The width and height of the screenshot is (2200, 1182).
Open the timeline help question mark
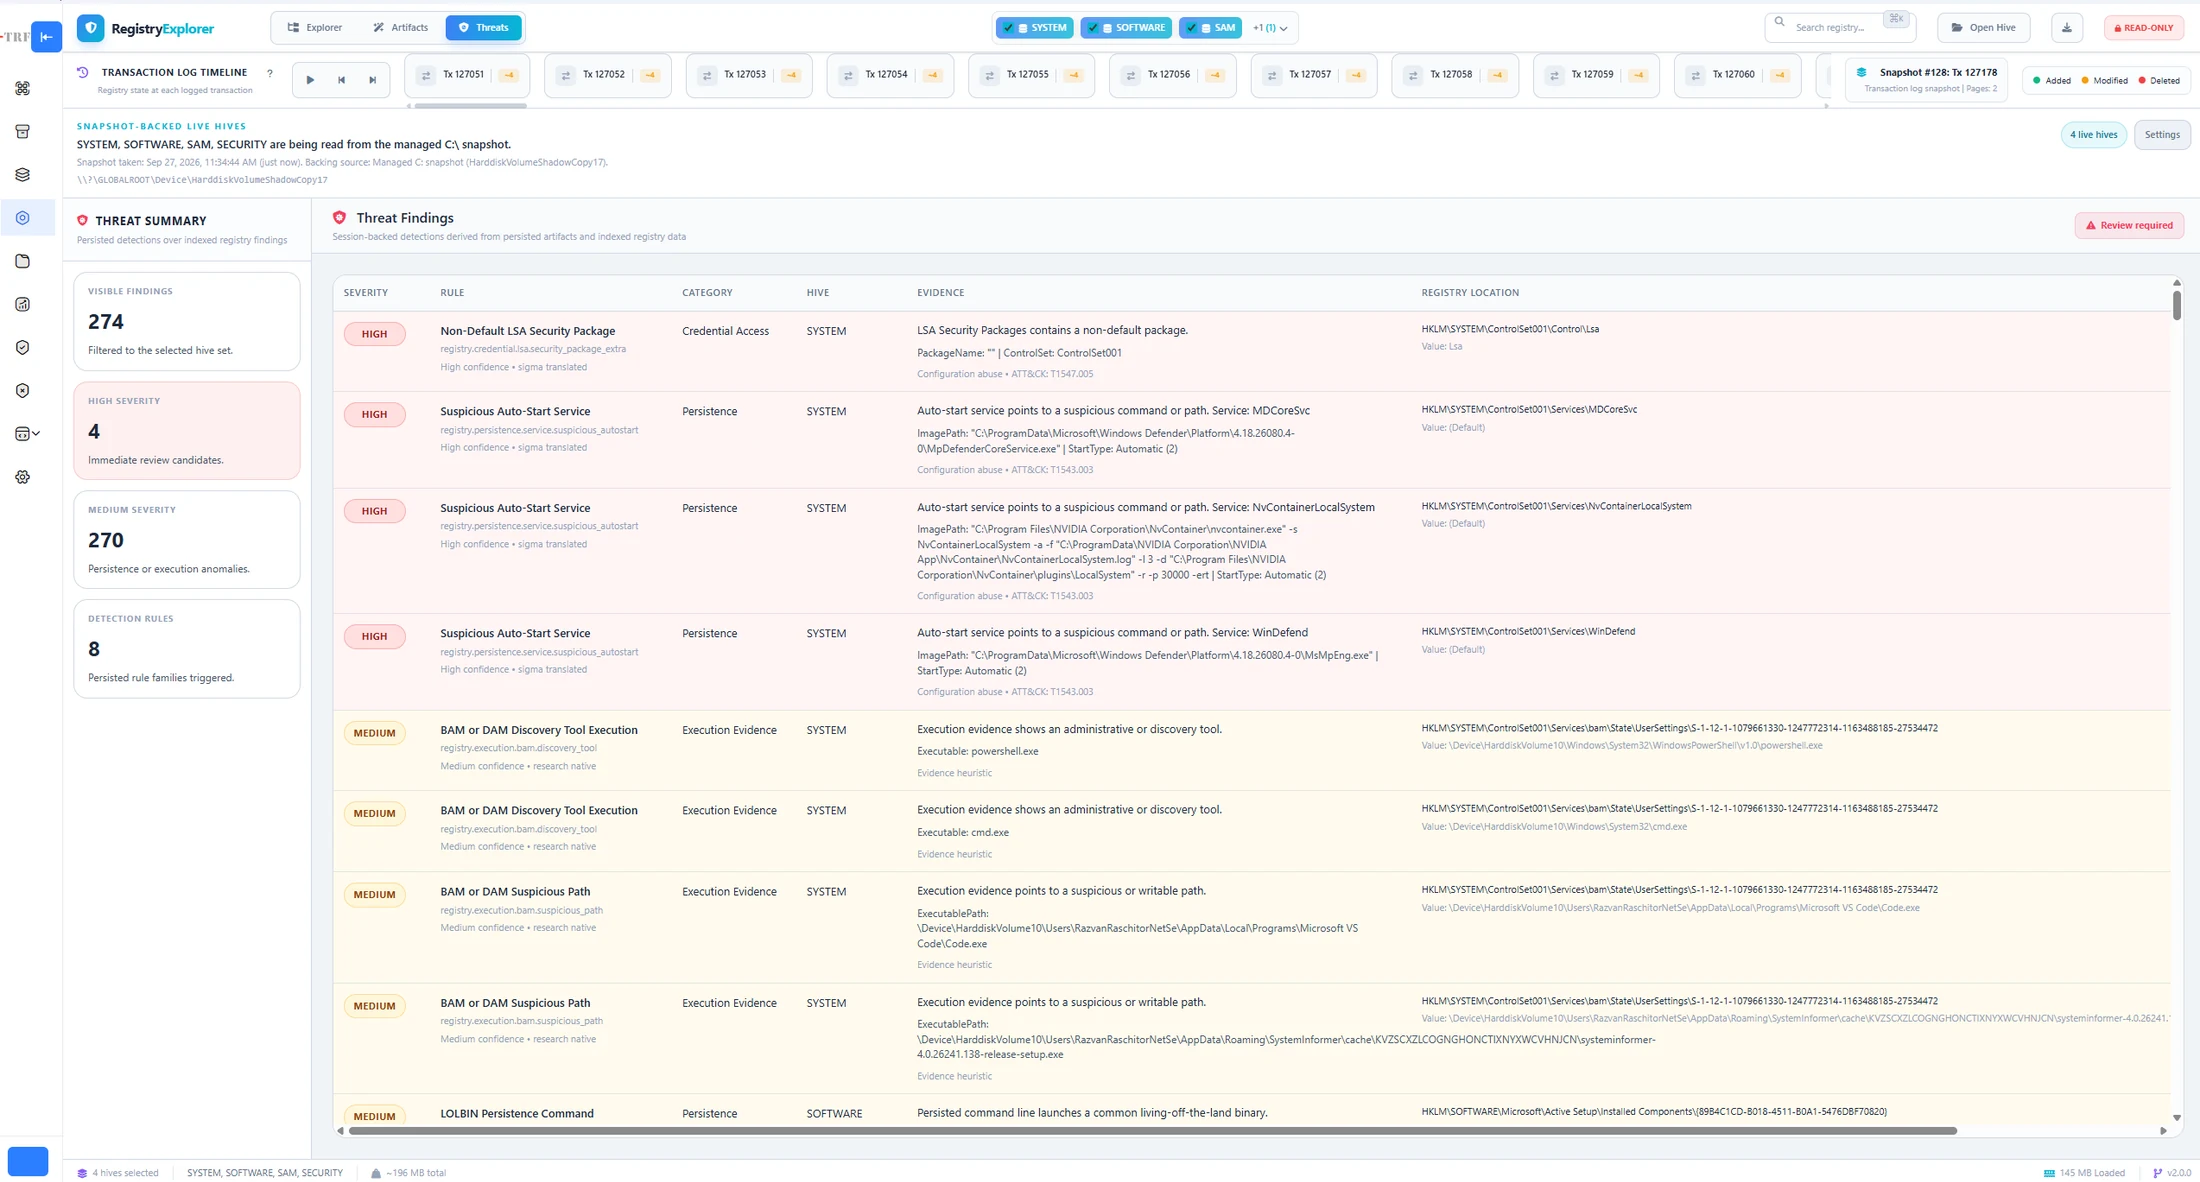[269, 73]
